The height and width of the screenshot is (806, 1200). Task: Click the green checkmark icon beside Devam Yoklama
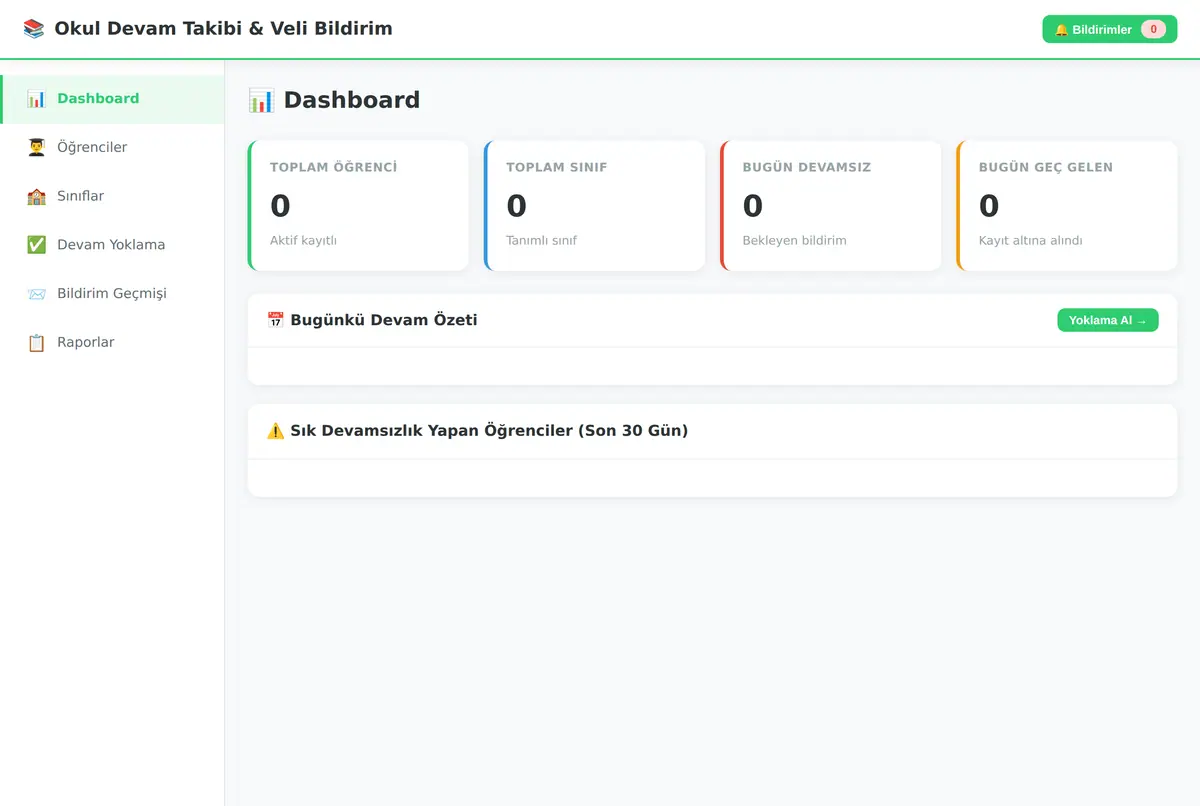tap(36, 245)
